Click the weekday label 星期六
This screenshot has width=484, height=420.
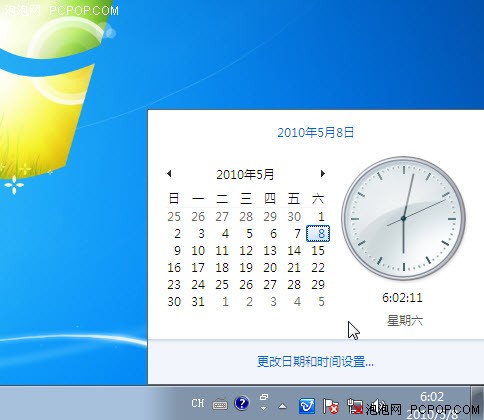(405, 321)
